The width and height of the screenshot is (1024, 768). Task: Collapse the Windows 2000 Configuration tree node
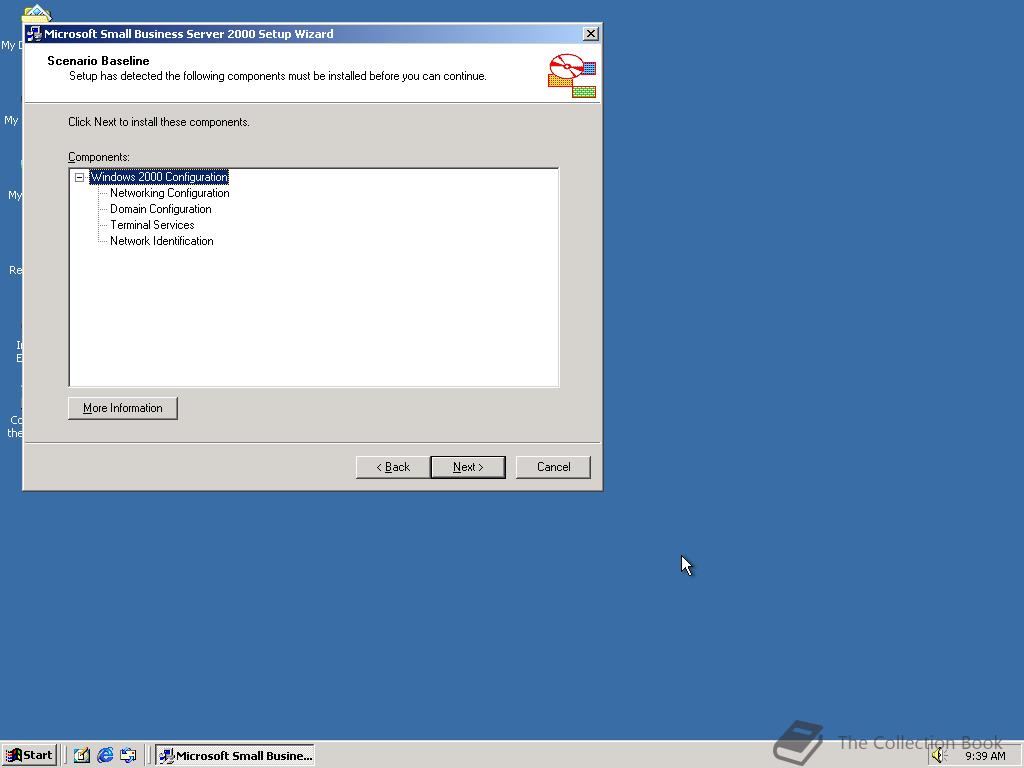coord(80,178)
